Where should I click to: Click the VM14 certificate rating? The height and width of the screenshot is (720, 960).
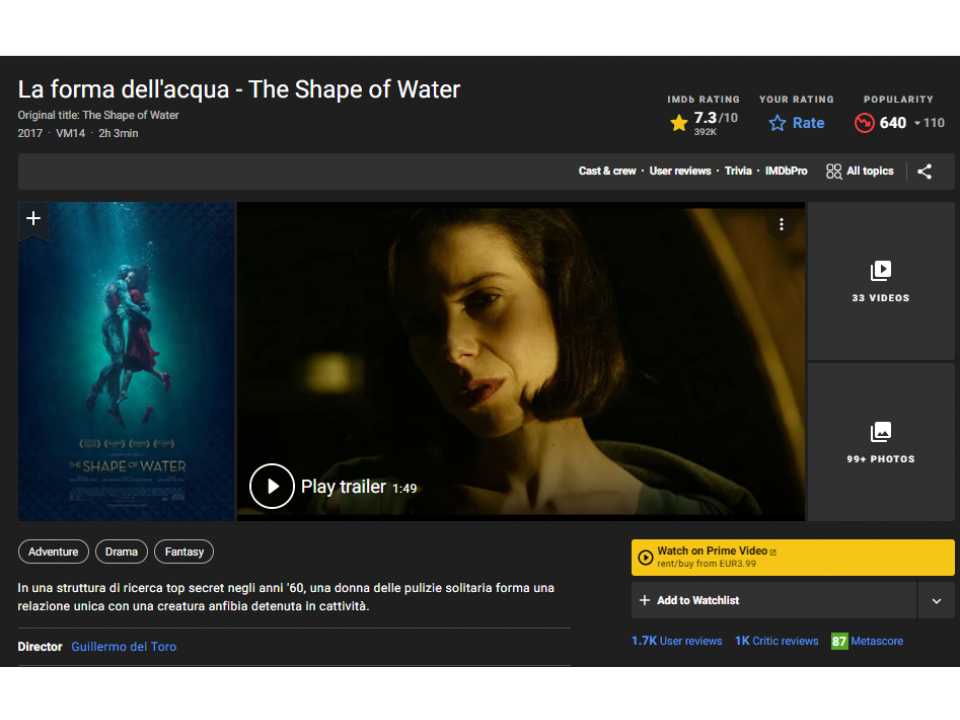coord(70,133)
